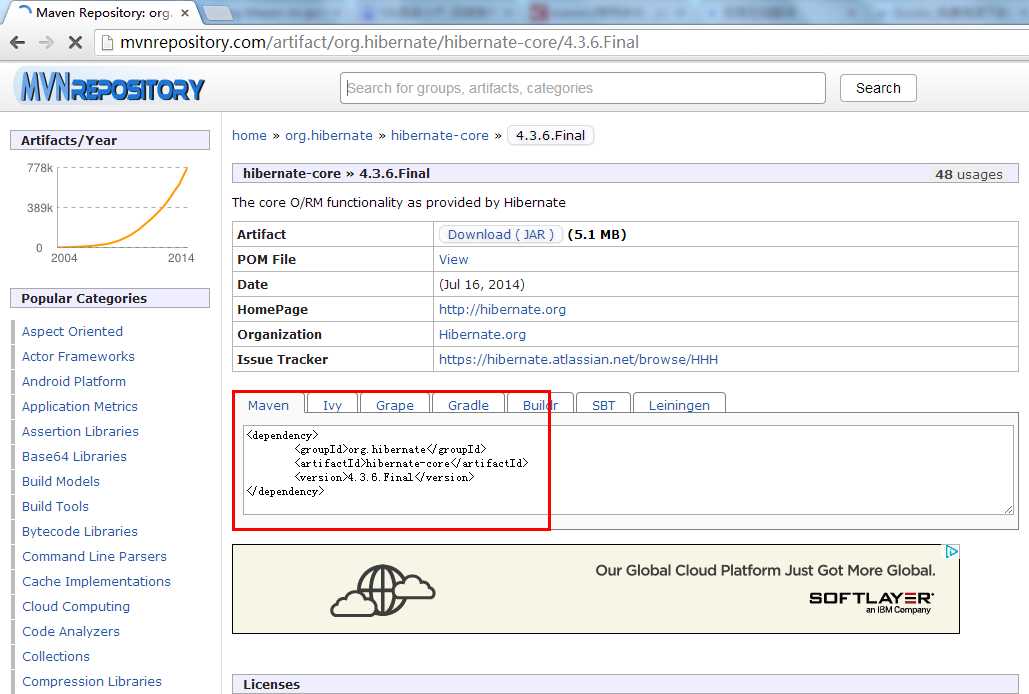
Task: Open Application Metrics category
Action: click(x=79, y=407)
